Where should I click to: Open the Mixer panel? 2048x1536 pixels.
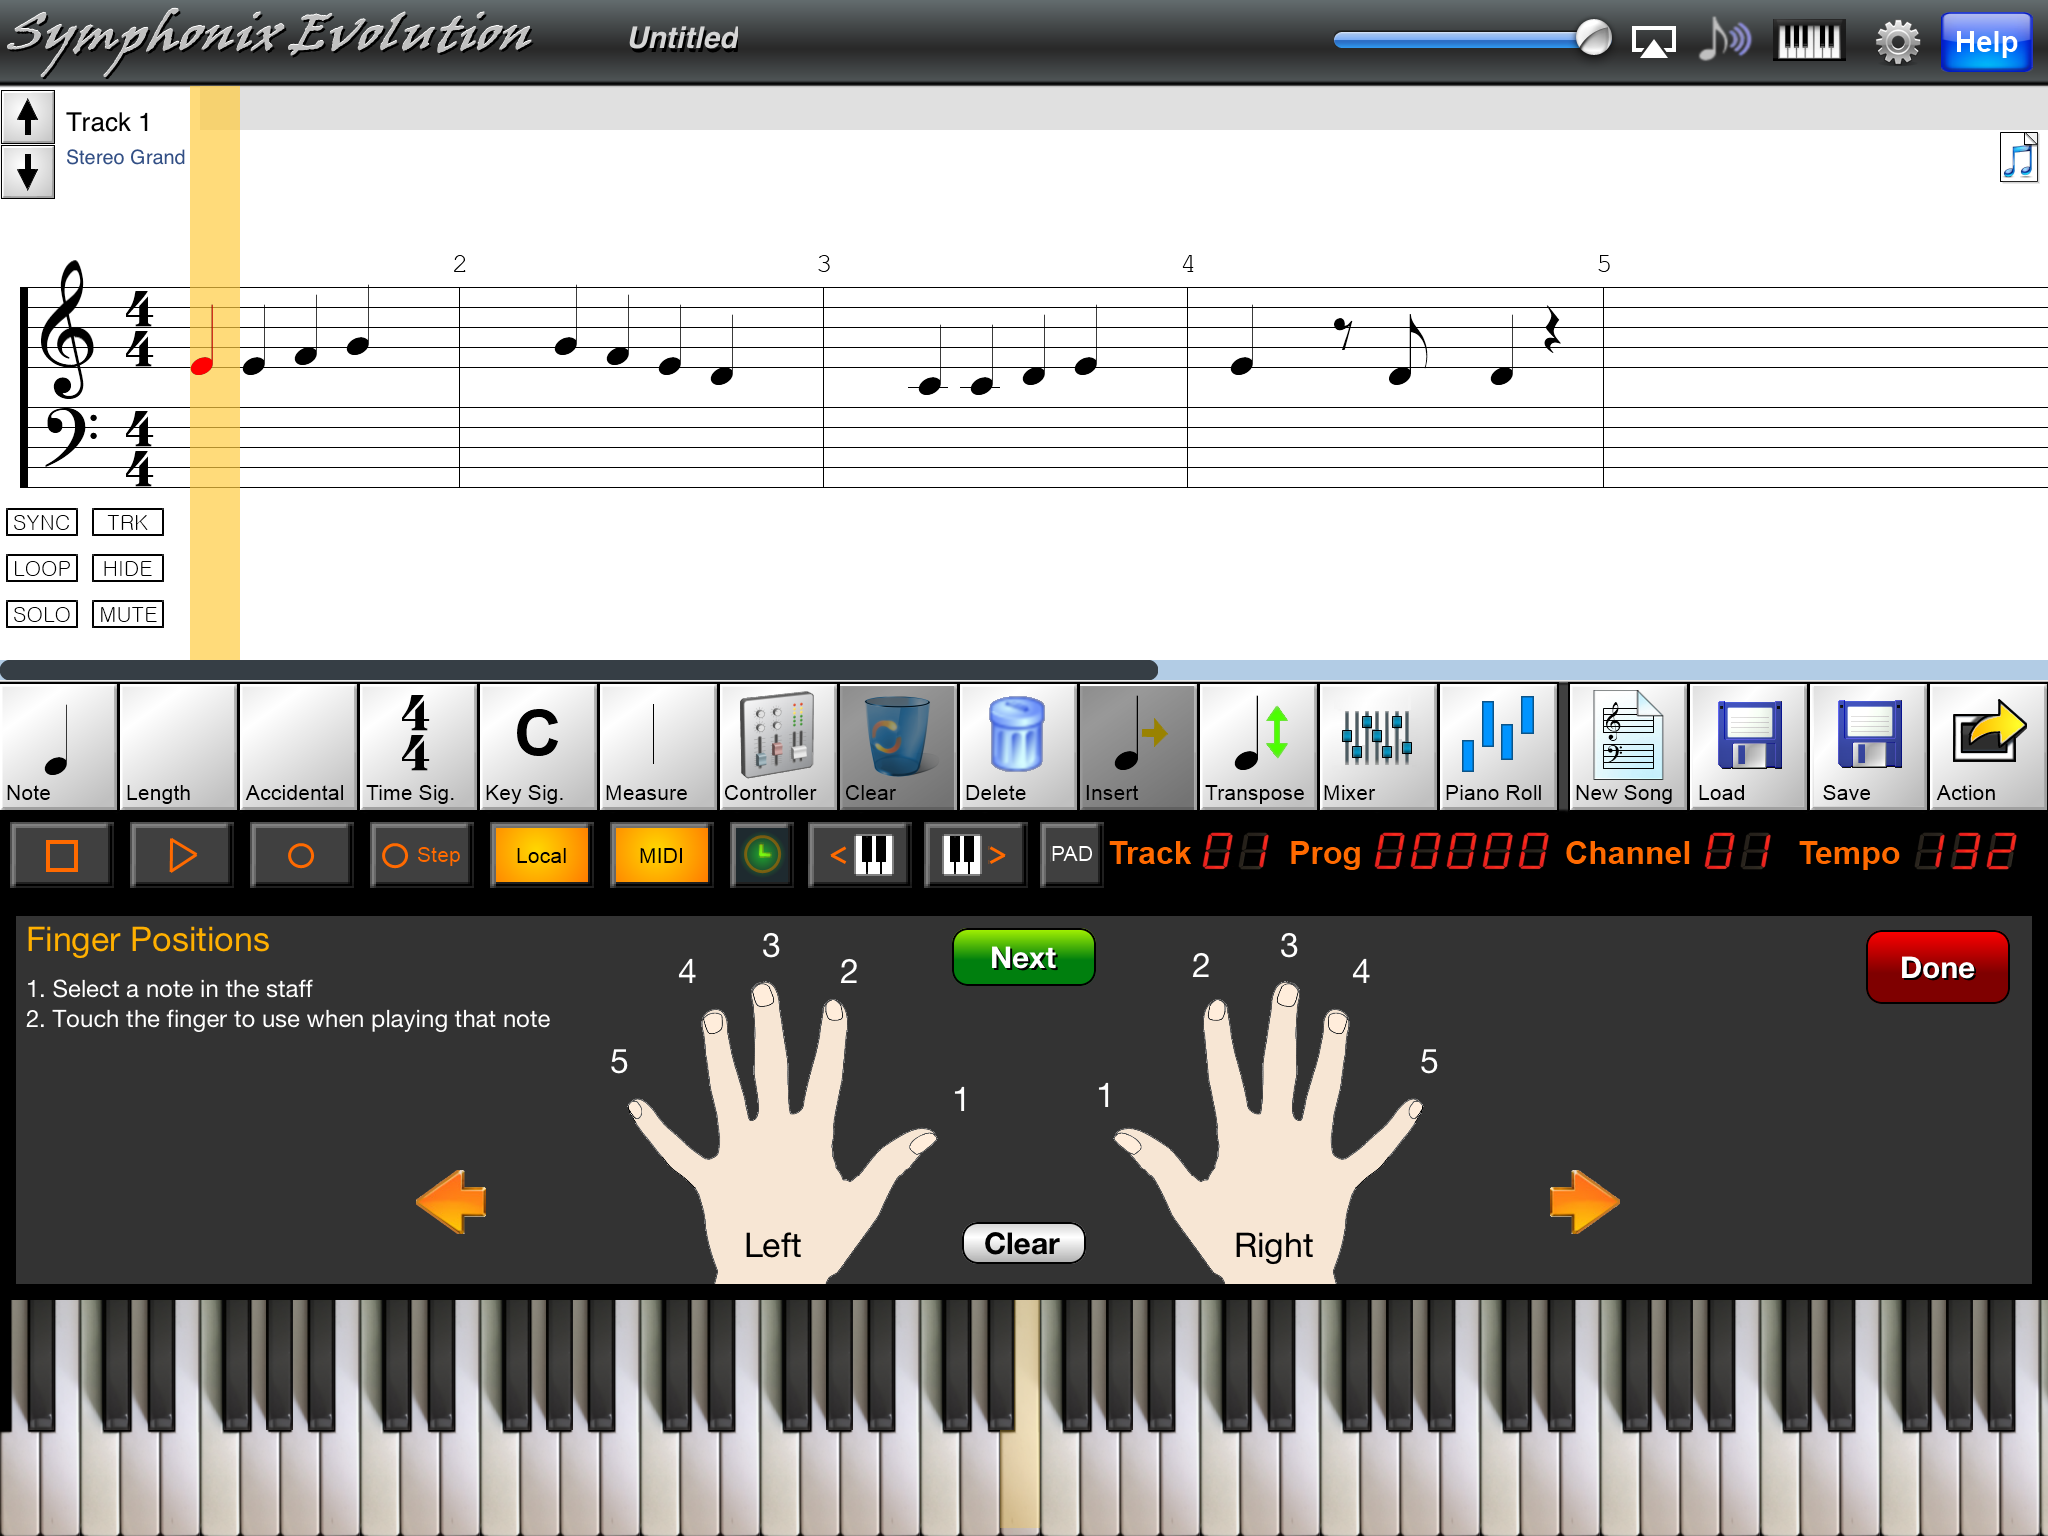tap(1377, 746)
